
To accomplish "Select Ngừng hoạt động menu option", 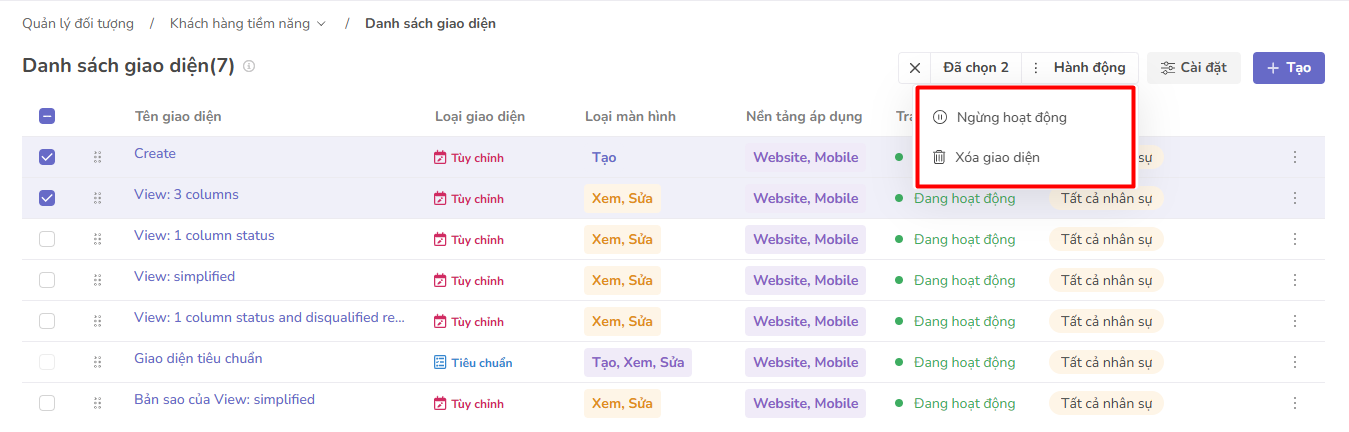I will click(1011, 117).
